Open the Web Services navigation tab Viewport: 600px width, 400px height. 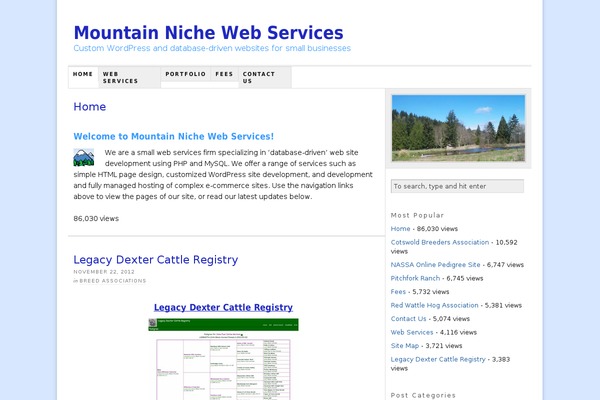click(129, 77)
